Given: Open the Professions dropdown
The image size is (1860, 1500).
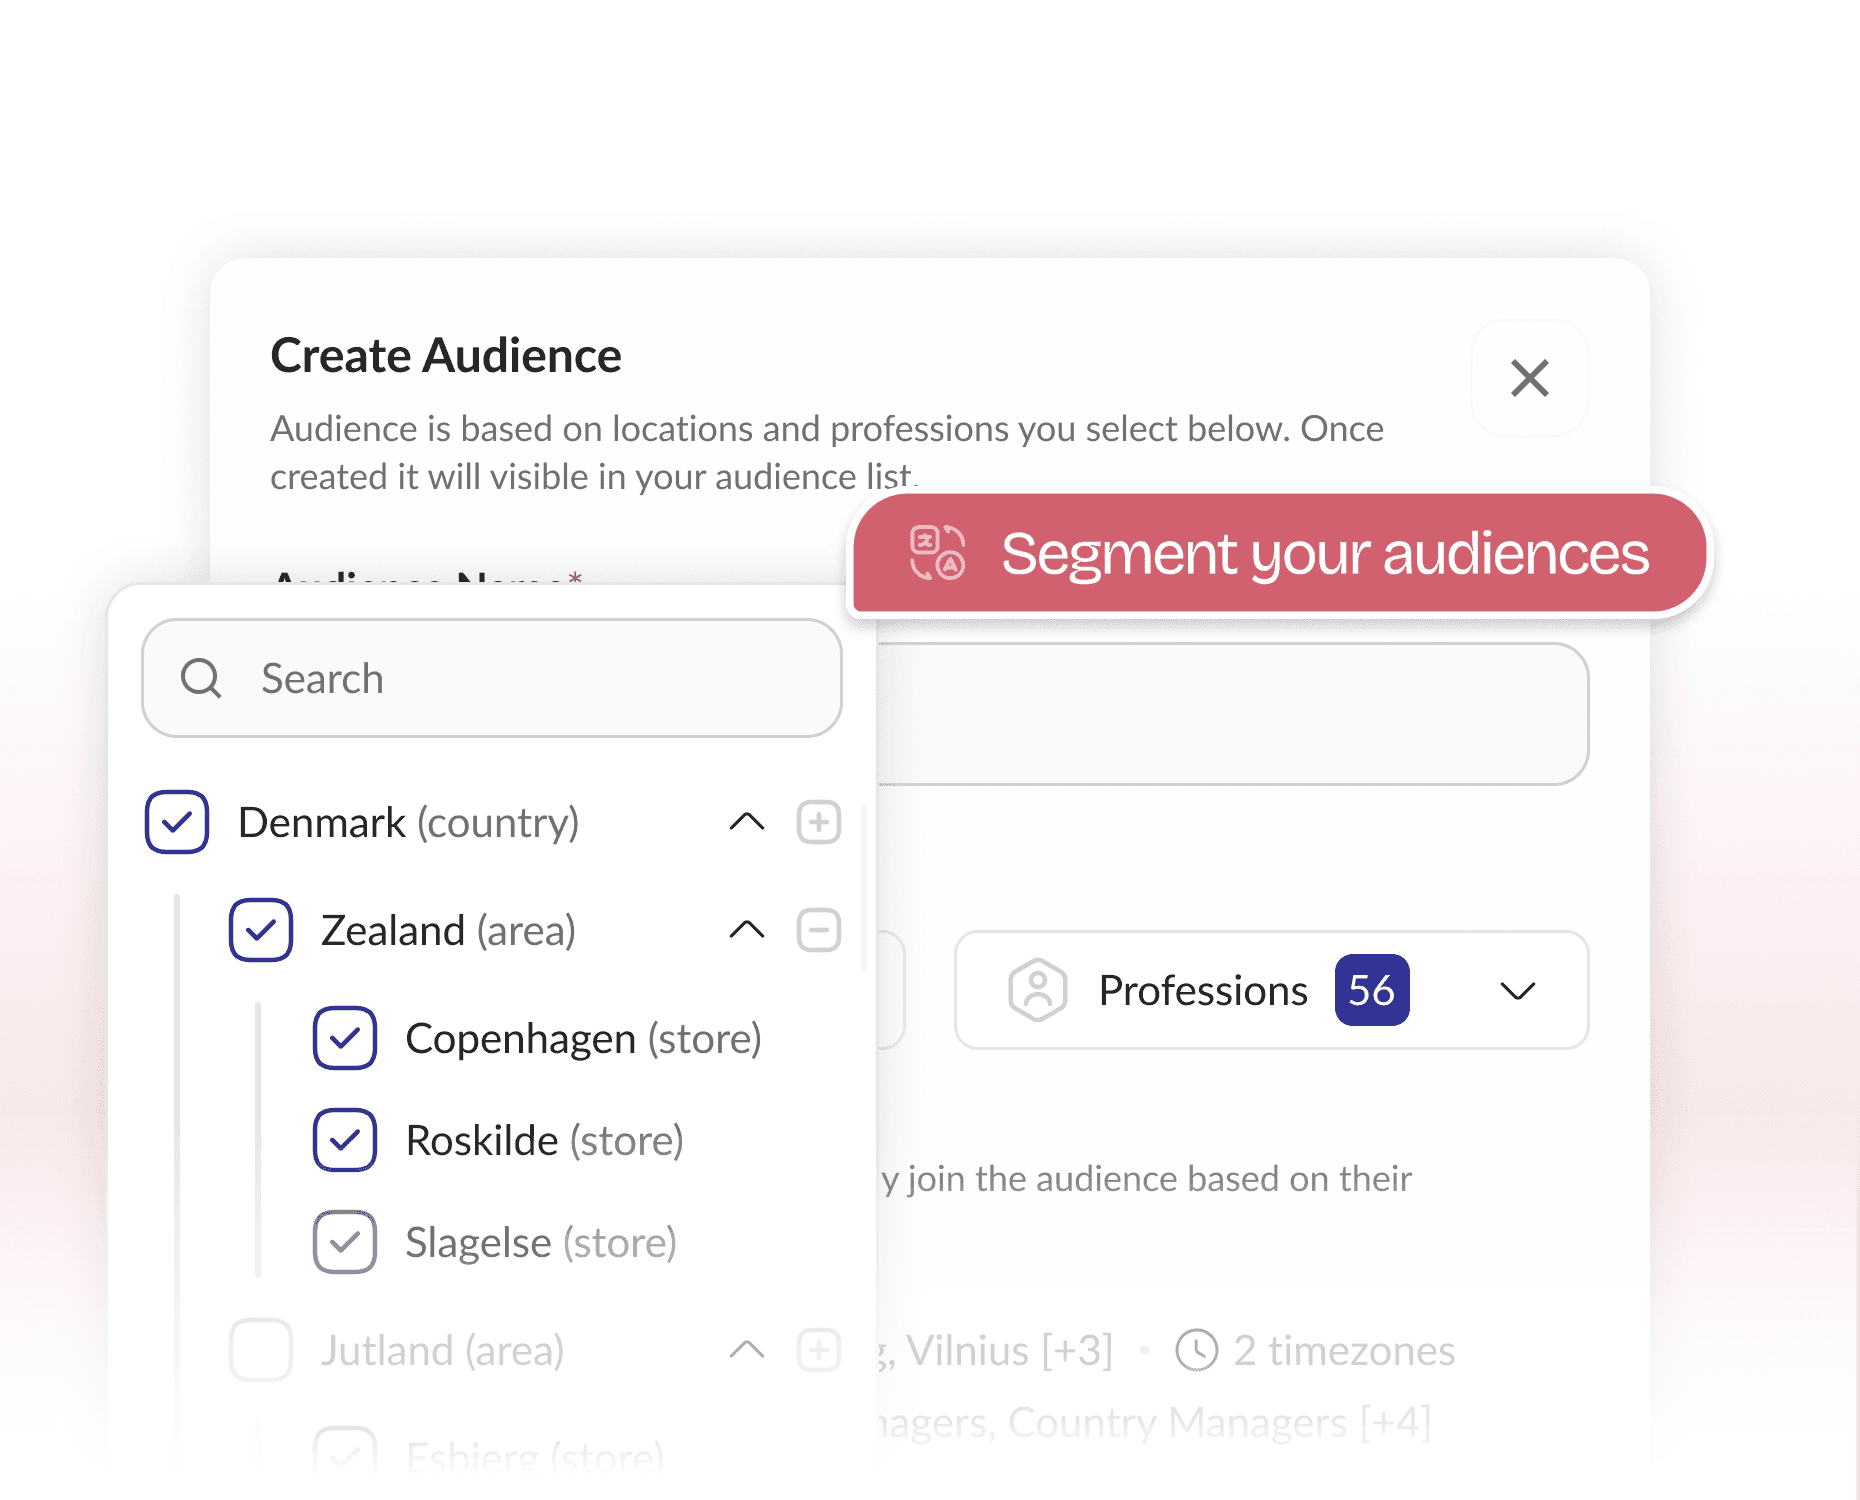Looking at the screenshot, I should pyautogui.click(x=1272, y=990).
